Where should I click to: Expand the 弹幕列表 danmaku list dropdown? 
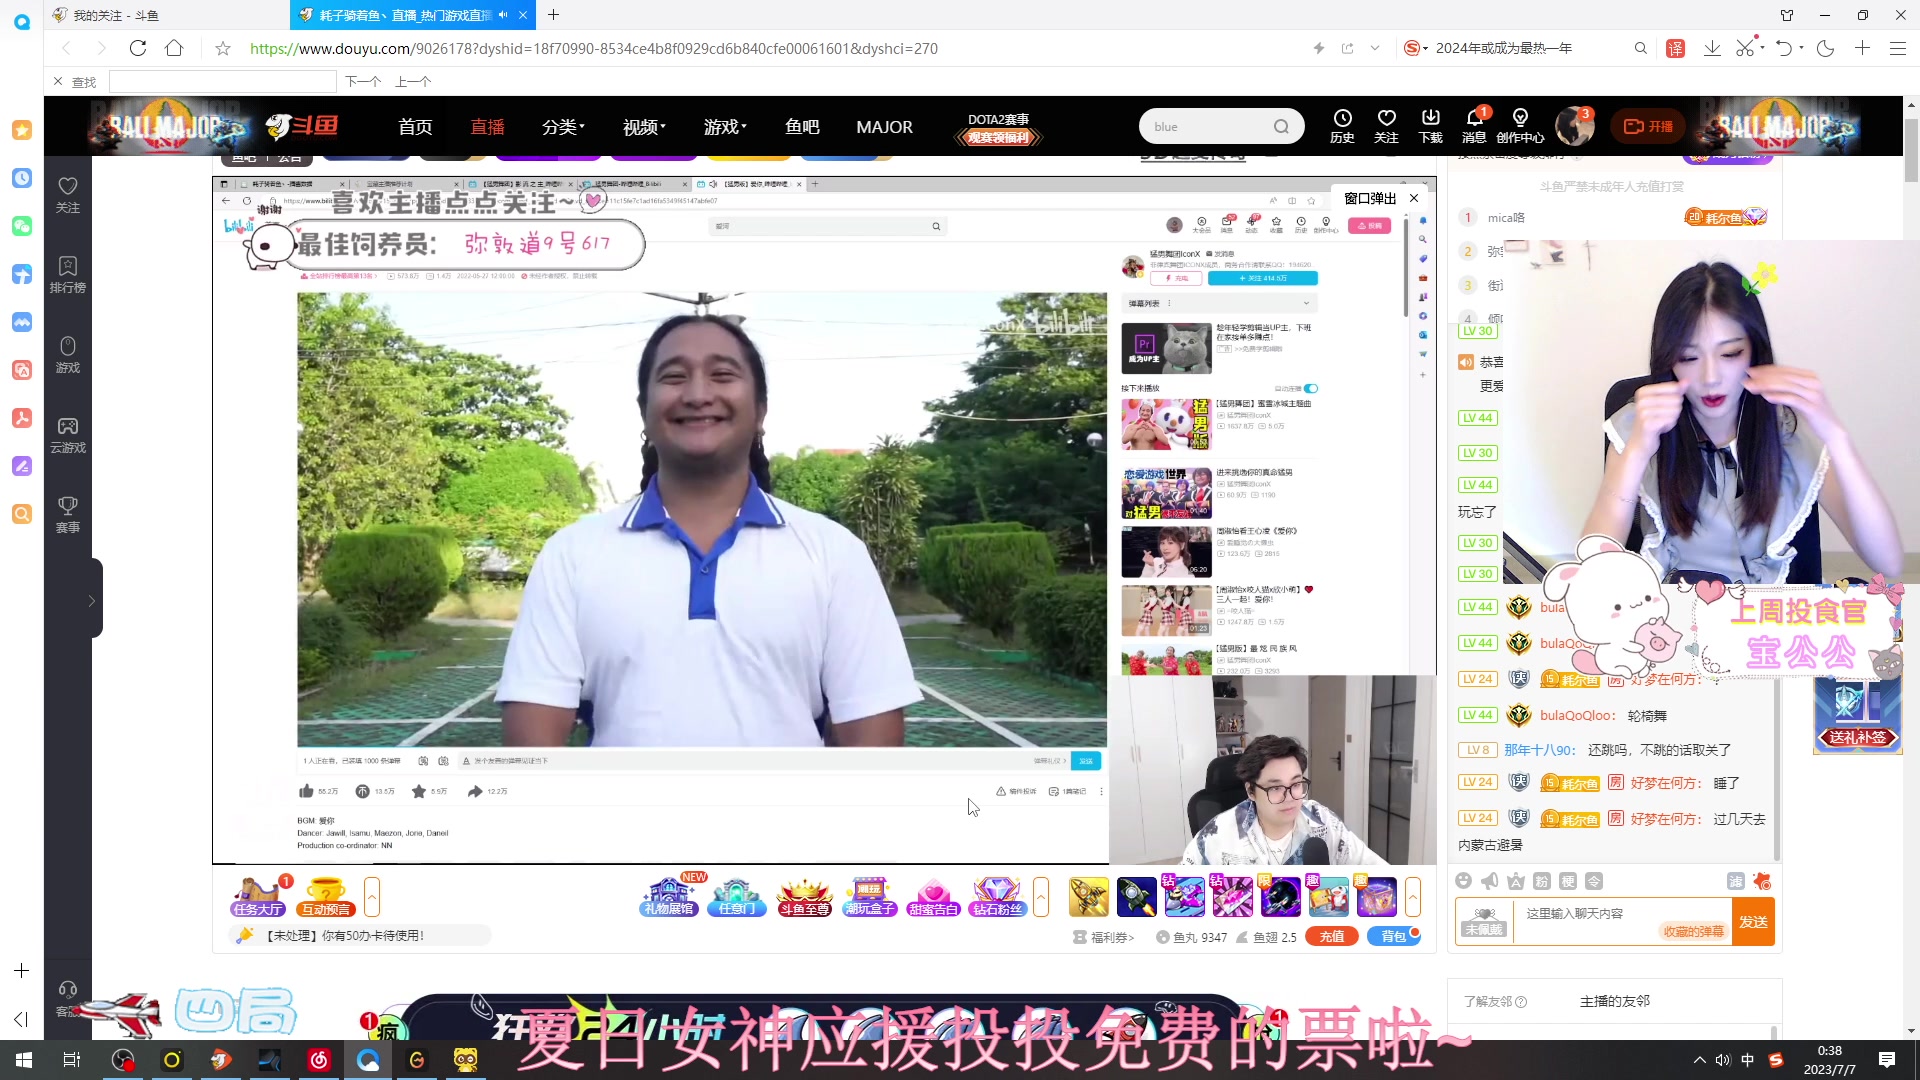1305,303
